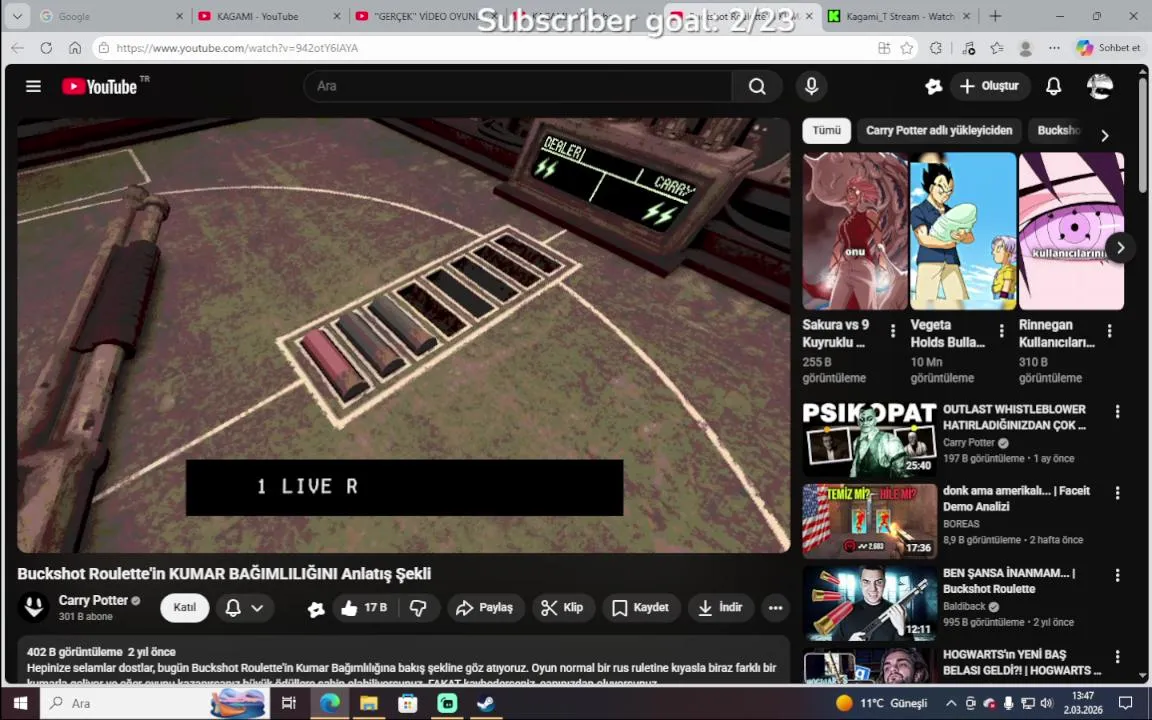Select Carry Potter adlı yükleyiciden chip

[939, 130]
